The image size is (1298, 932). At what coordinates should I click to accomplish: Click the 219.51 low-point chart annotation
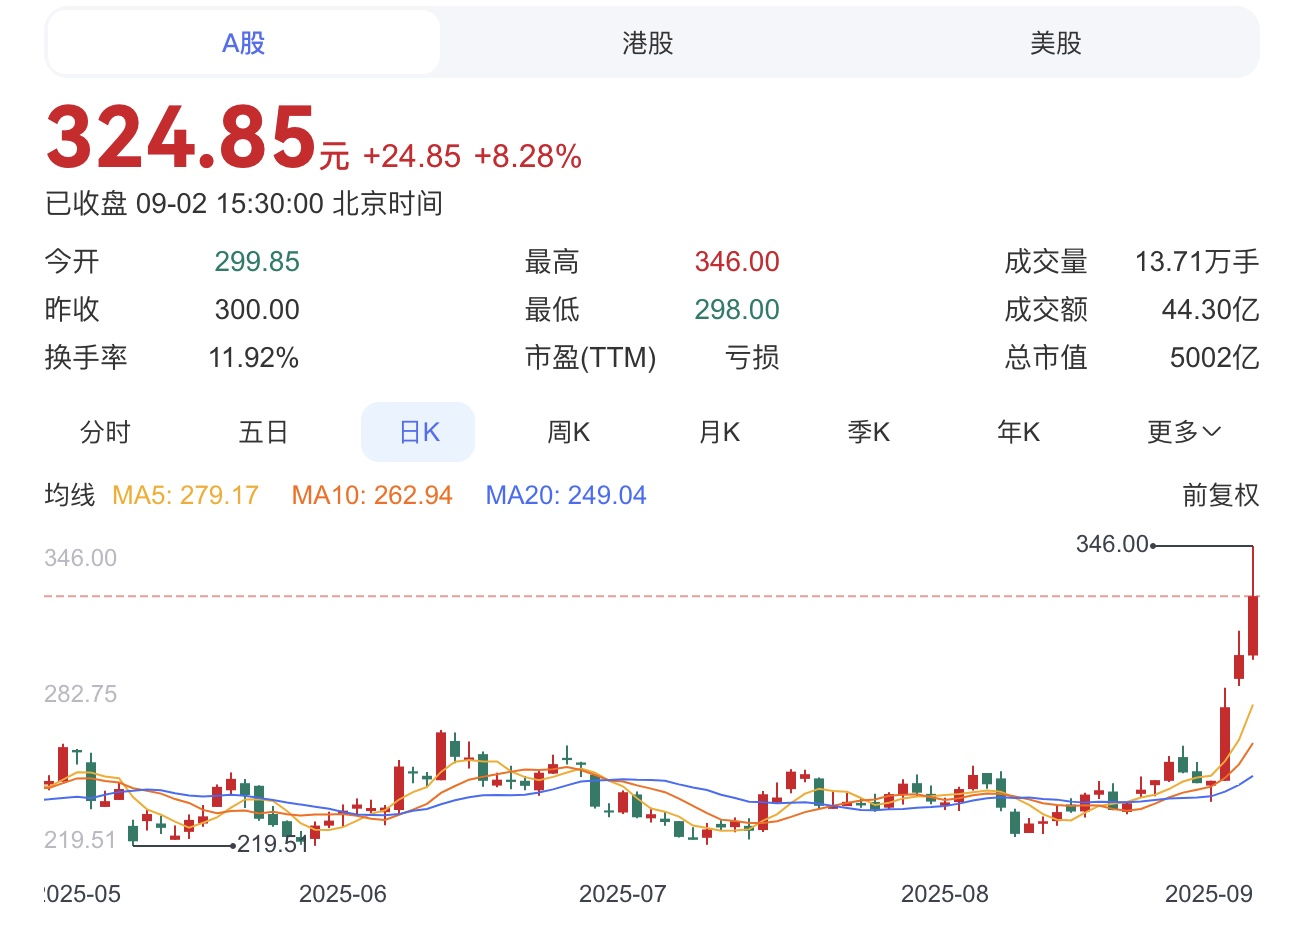point(273,844)
